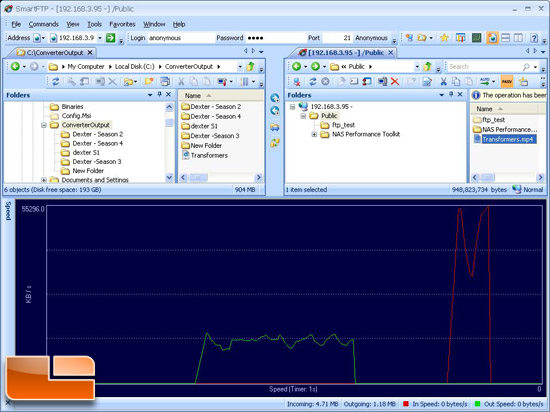Click the Favorites star icon
550x412 pixels.
(444, 38)
